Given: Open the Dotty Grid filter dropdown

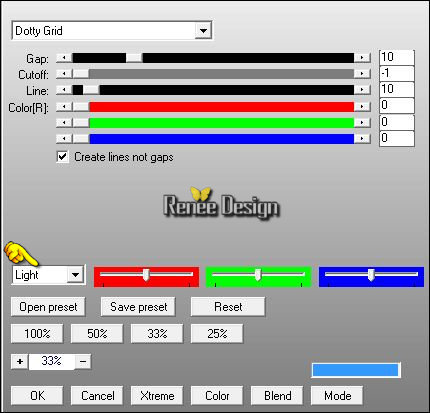Looking at the screenshot, I should pos(203,31).
